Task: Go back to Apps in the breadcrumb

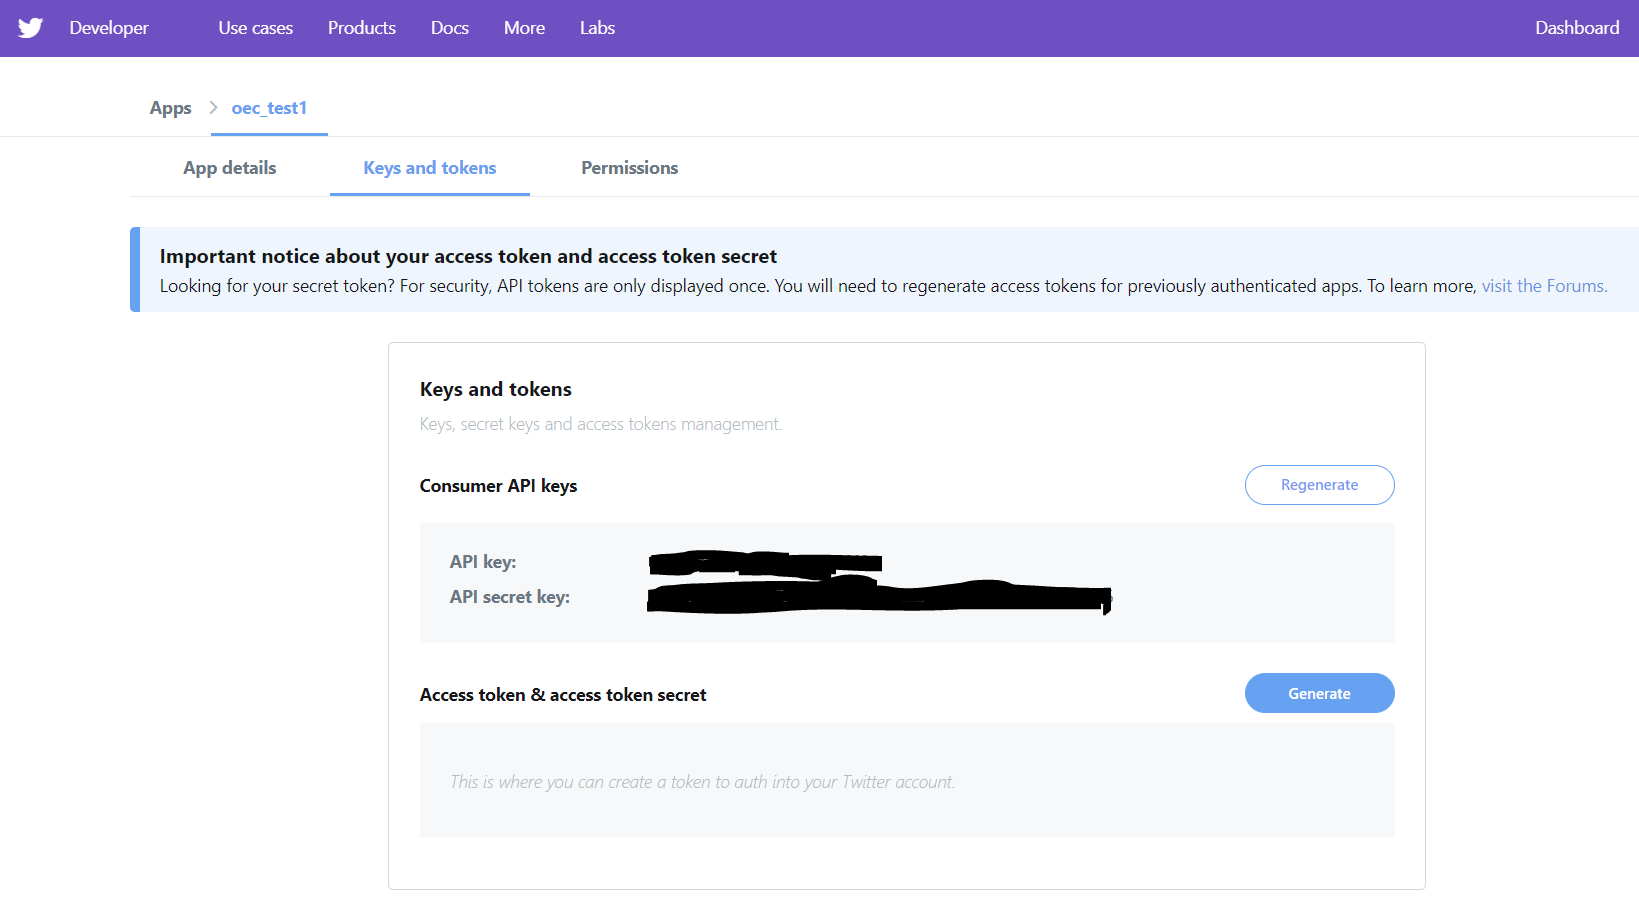Action: pos(170,108)
